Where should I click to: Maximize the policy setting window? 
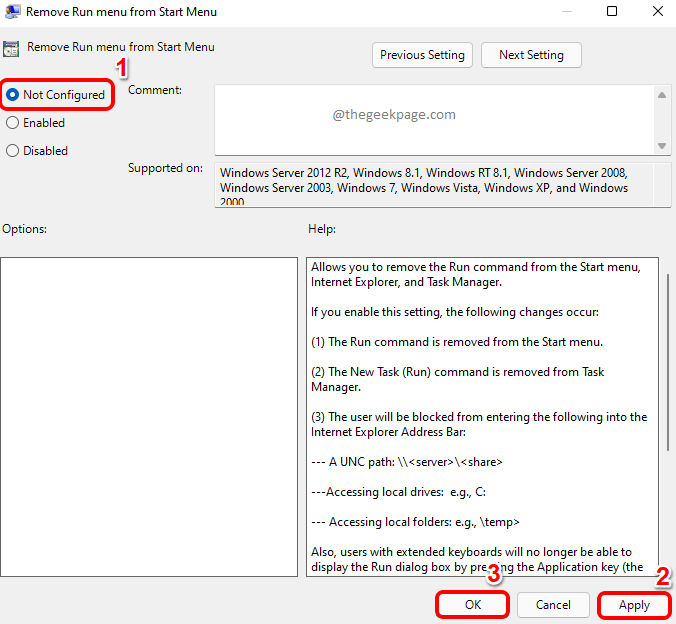pos(612,12)
